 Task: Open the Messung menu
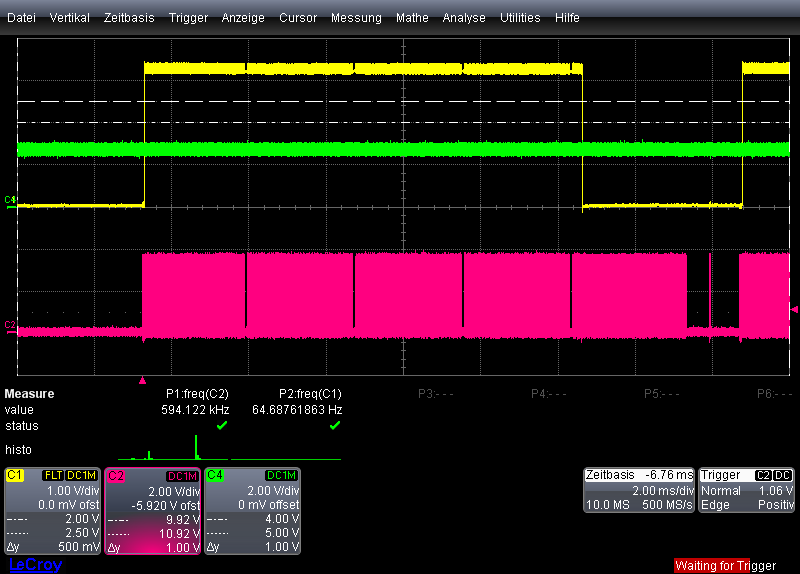click(356, 18)
